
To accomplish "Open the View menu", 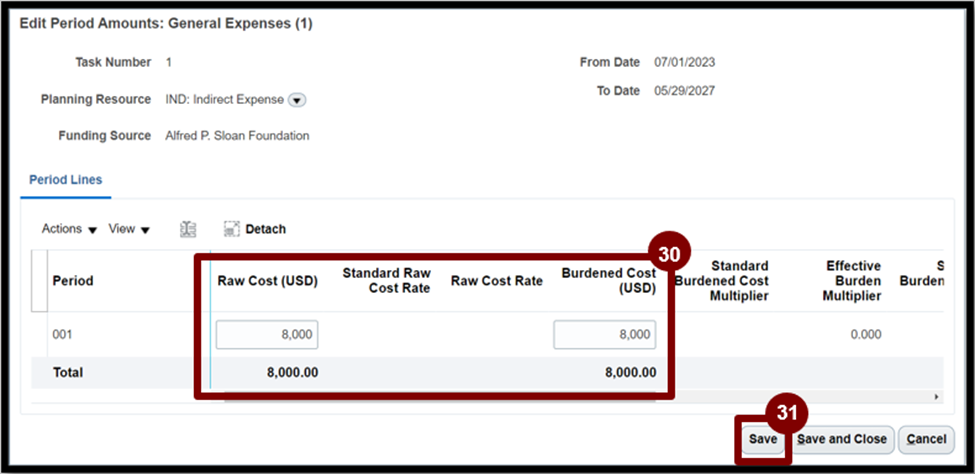I will pyautogui.click(x=129, y=229).
